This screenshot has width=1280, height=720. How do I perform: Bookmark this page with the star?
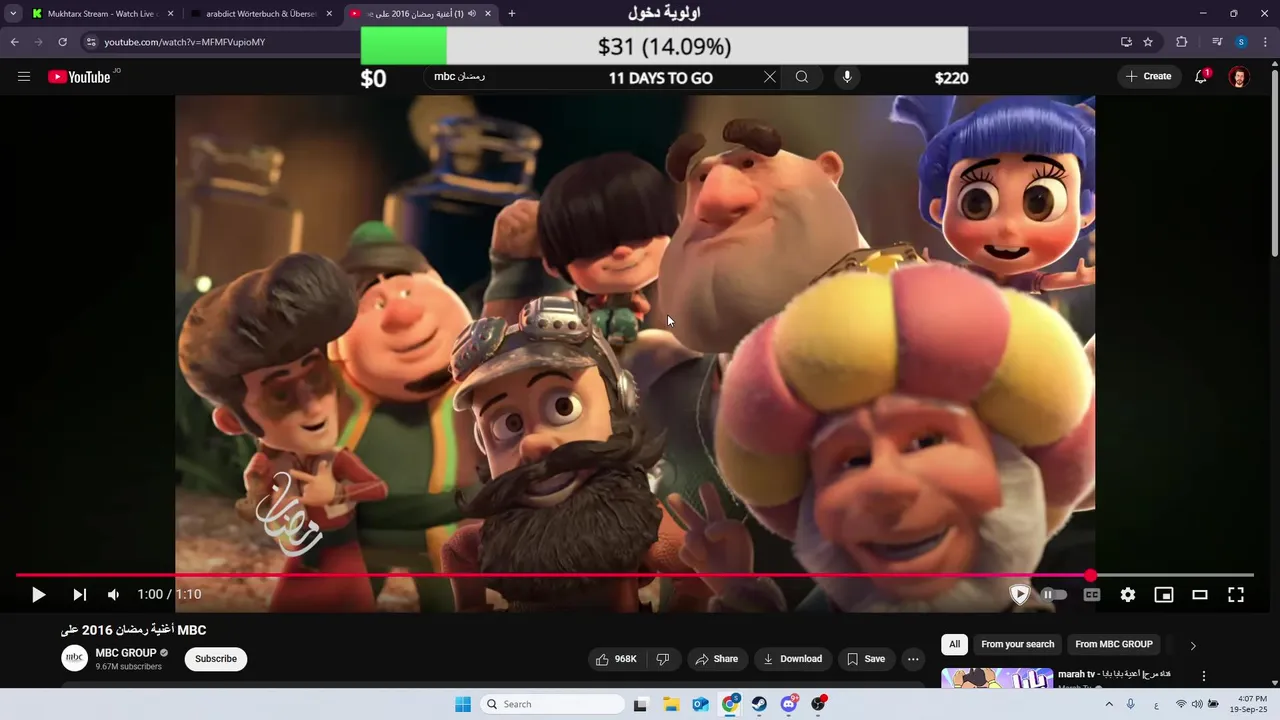click(1148, 42)
